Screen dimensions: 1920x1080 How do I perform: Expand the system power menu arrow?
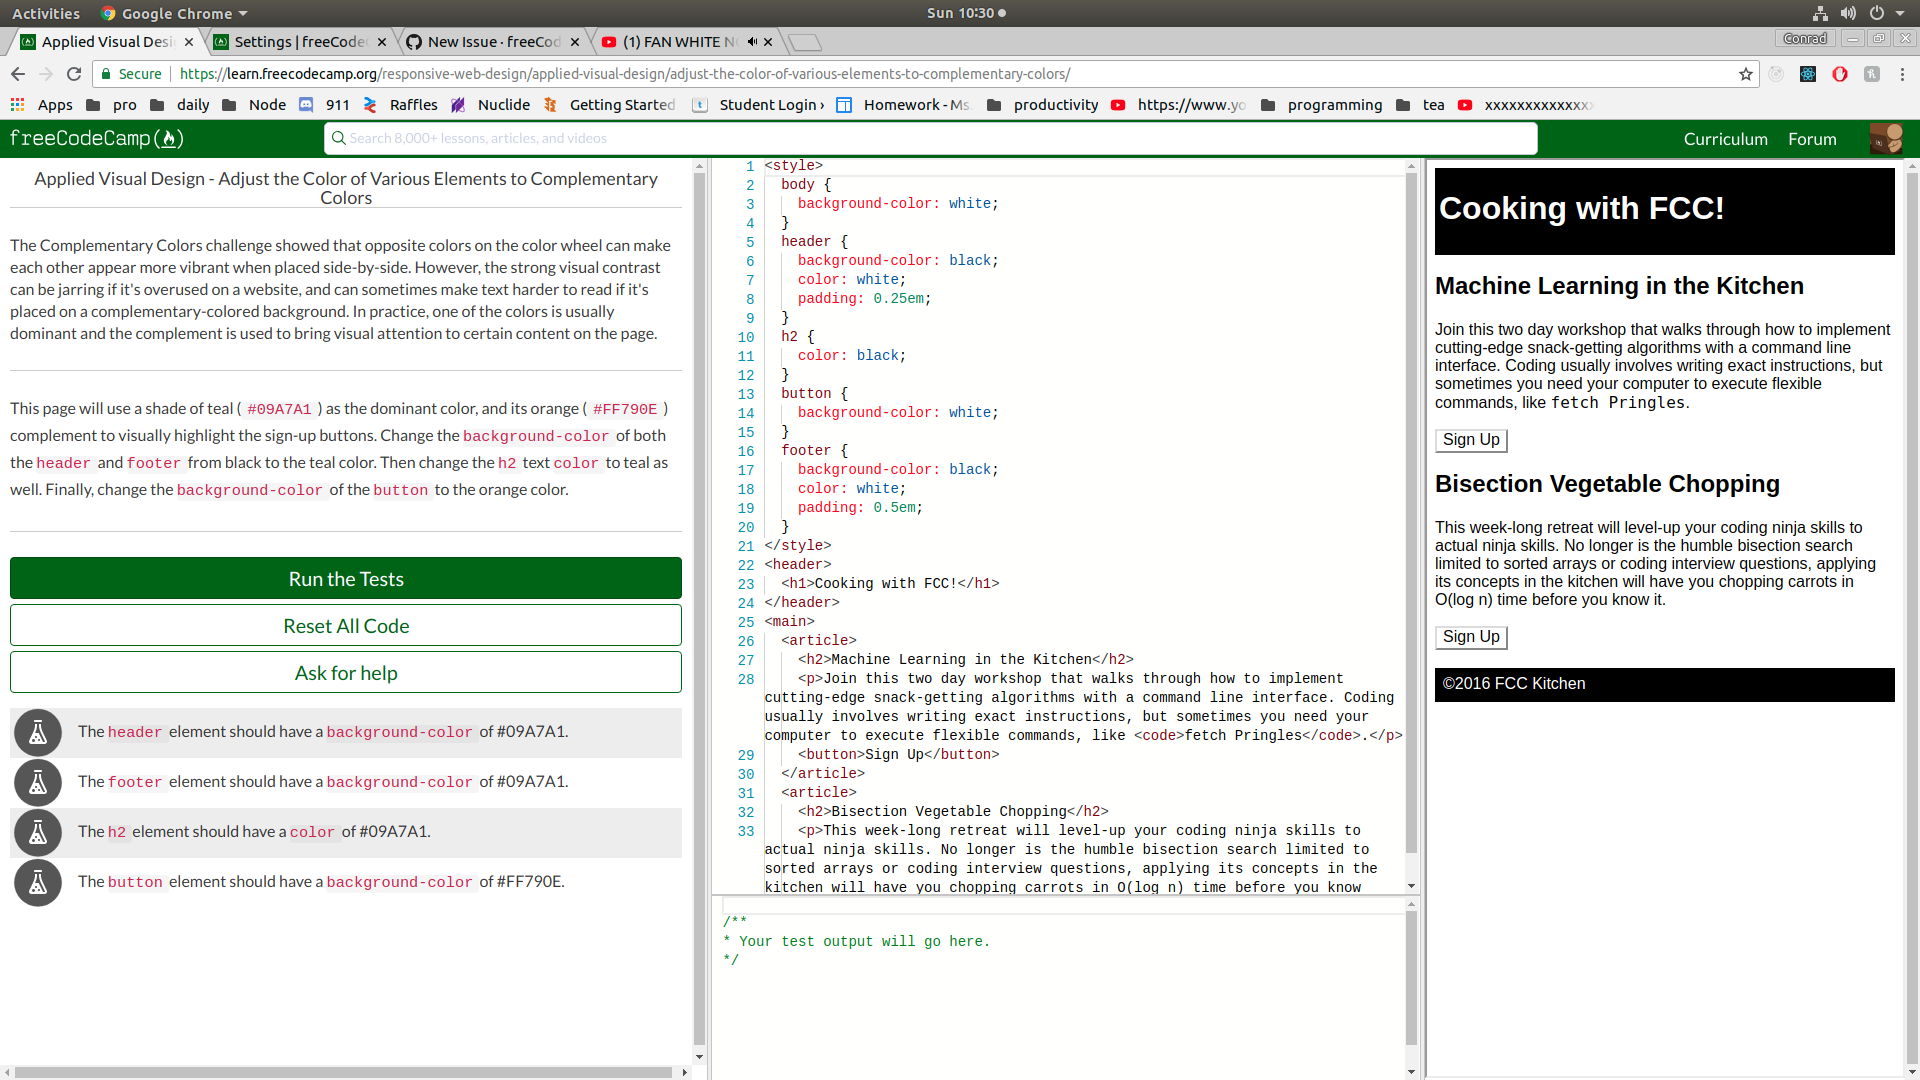tap(1900, 13)
